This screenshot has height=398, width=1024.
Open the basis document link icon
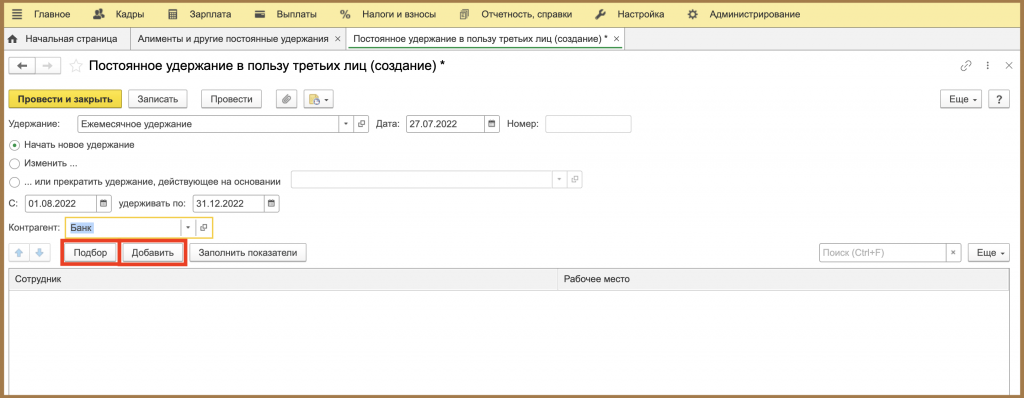[x=575, y=179]
